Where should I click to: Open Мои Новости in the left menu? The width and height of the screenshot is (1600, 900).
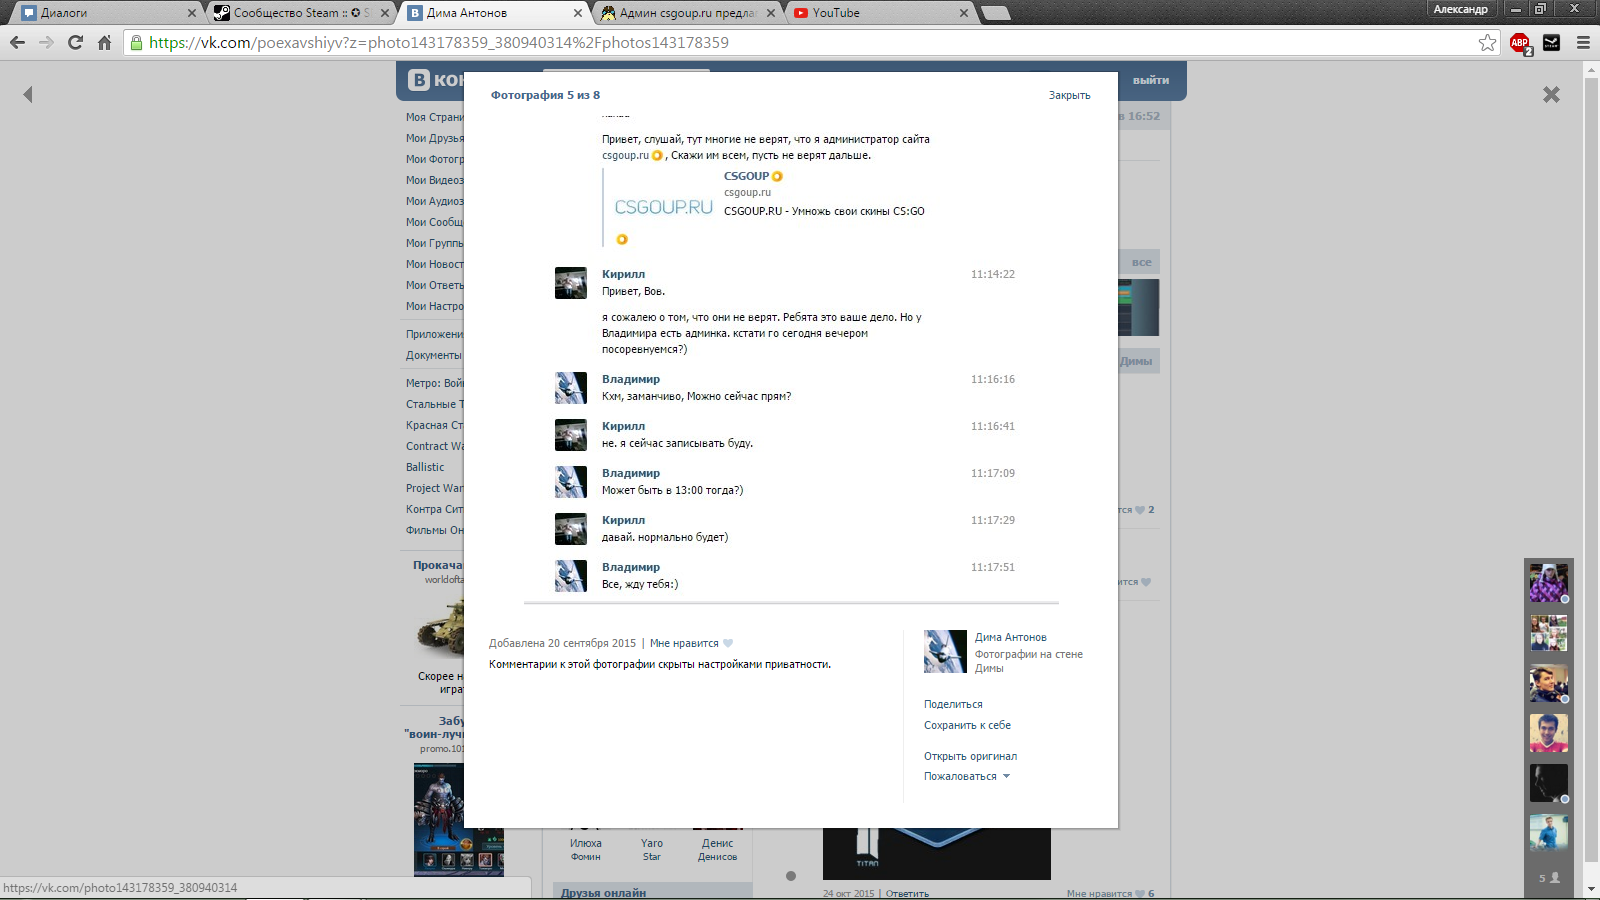coord(434,264)
